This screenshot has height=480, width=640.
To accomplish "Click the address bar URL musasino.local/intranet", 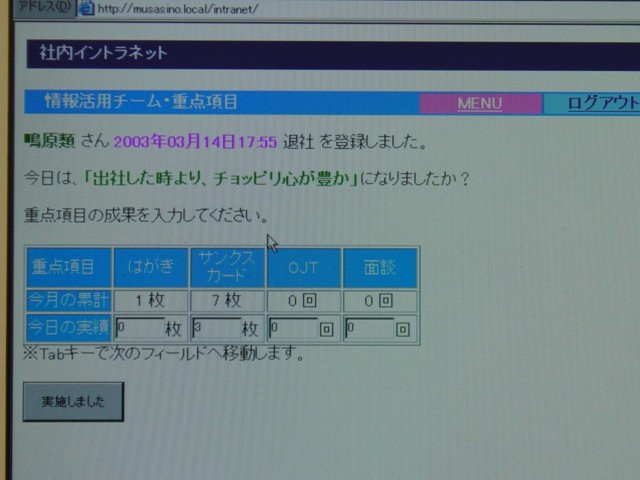I will coord(178,9).
